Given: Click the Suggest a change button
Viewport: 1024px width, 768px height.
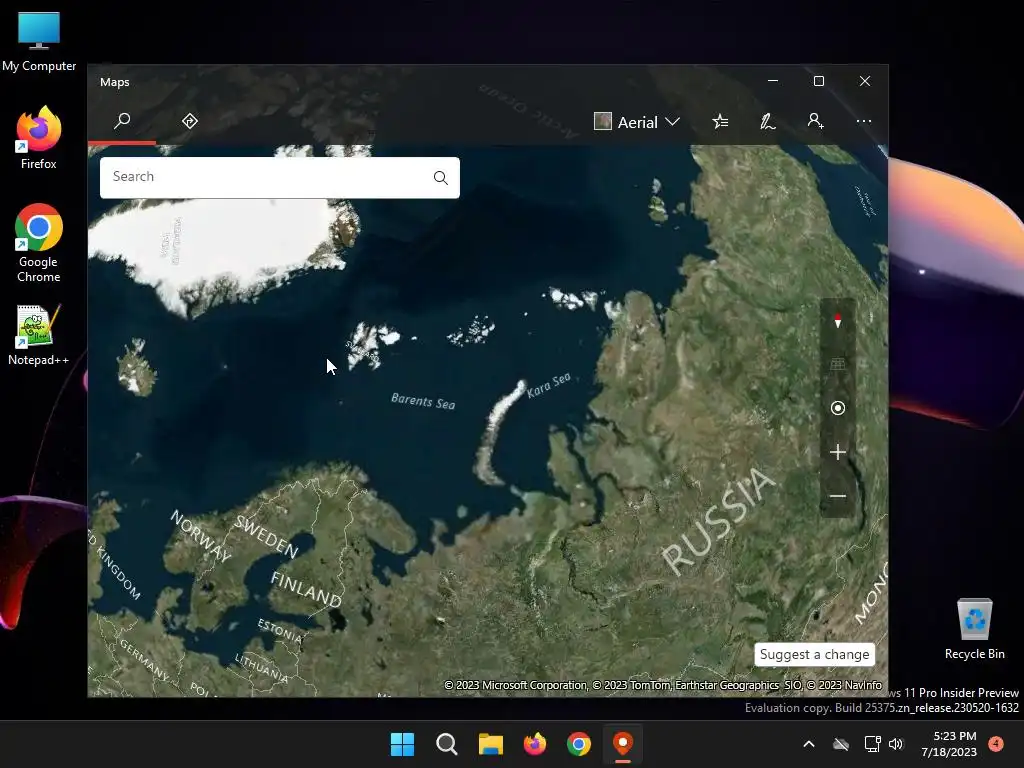Looking at the screenshot, I should [x=814, y=654].
